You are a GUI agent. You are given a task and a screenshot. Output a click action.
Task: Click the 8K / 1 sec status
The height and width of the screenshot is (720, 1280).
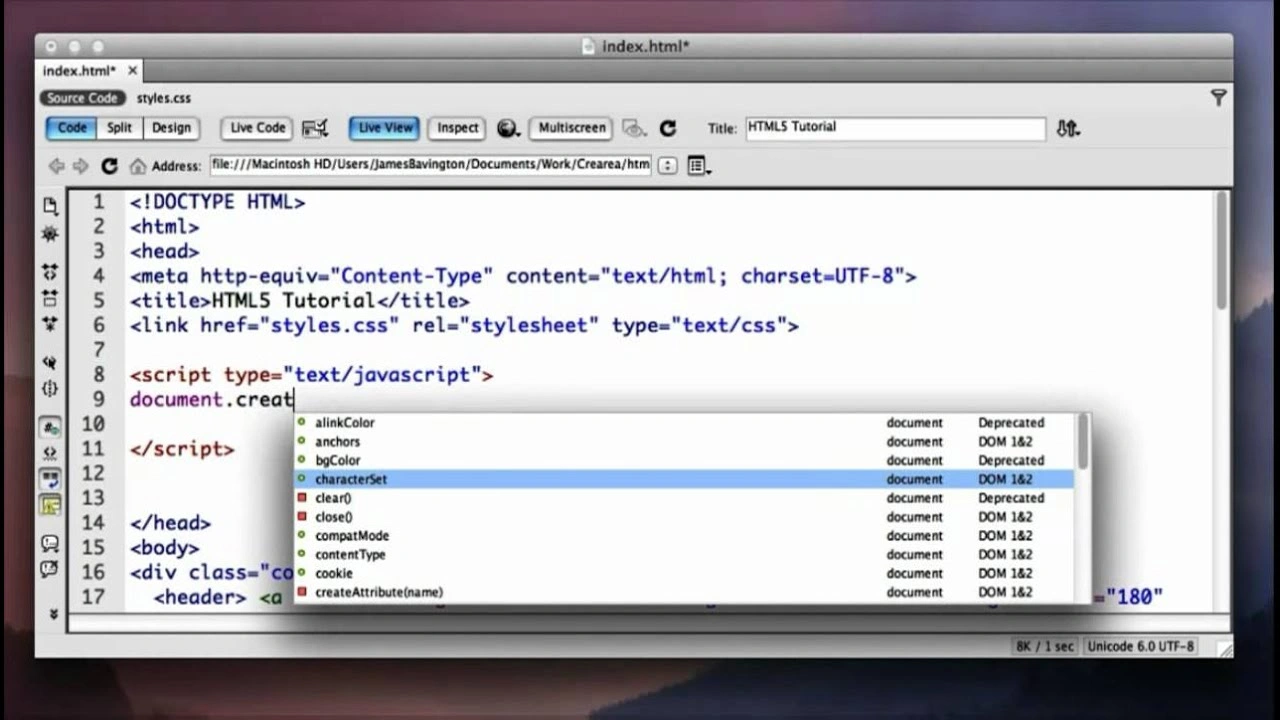[1044, 647]
